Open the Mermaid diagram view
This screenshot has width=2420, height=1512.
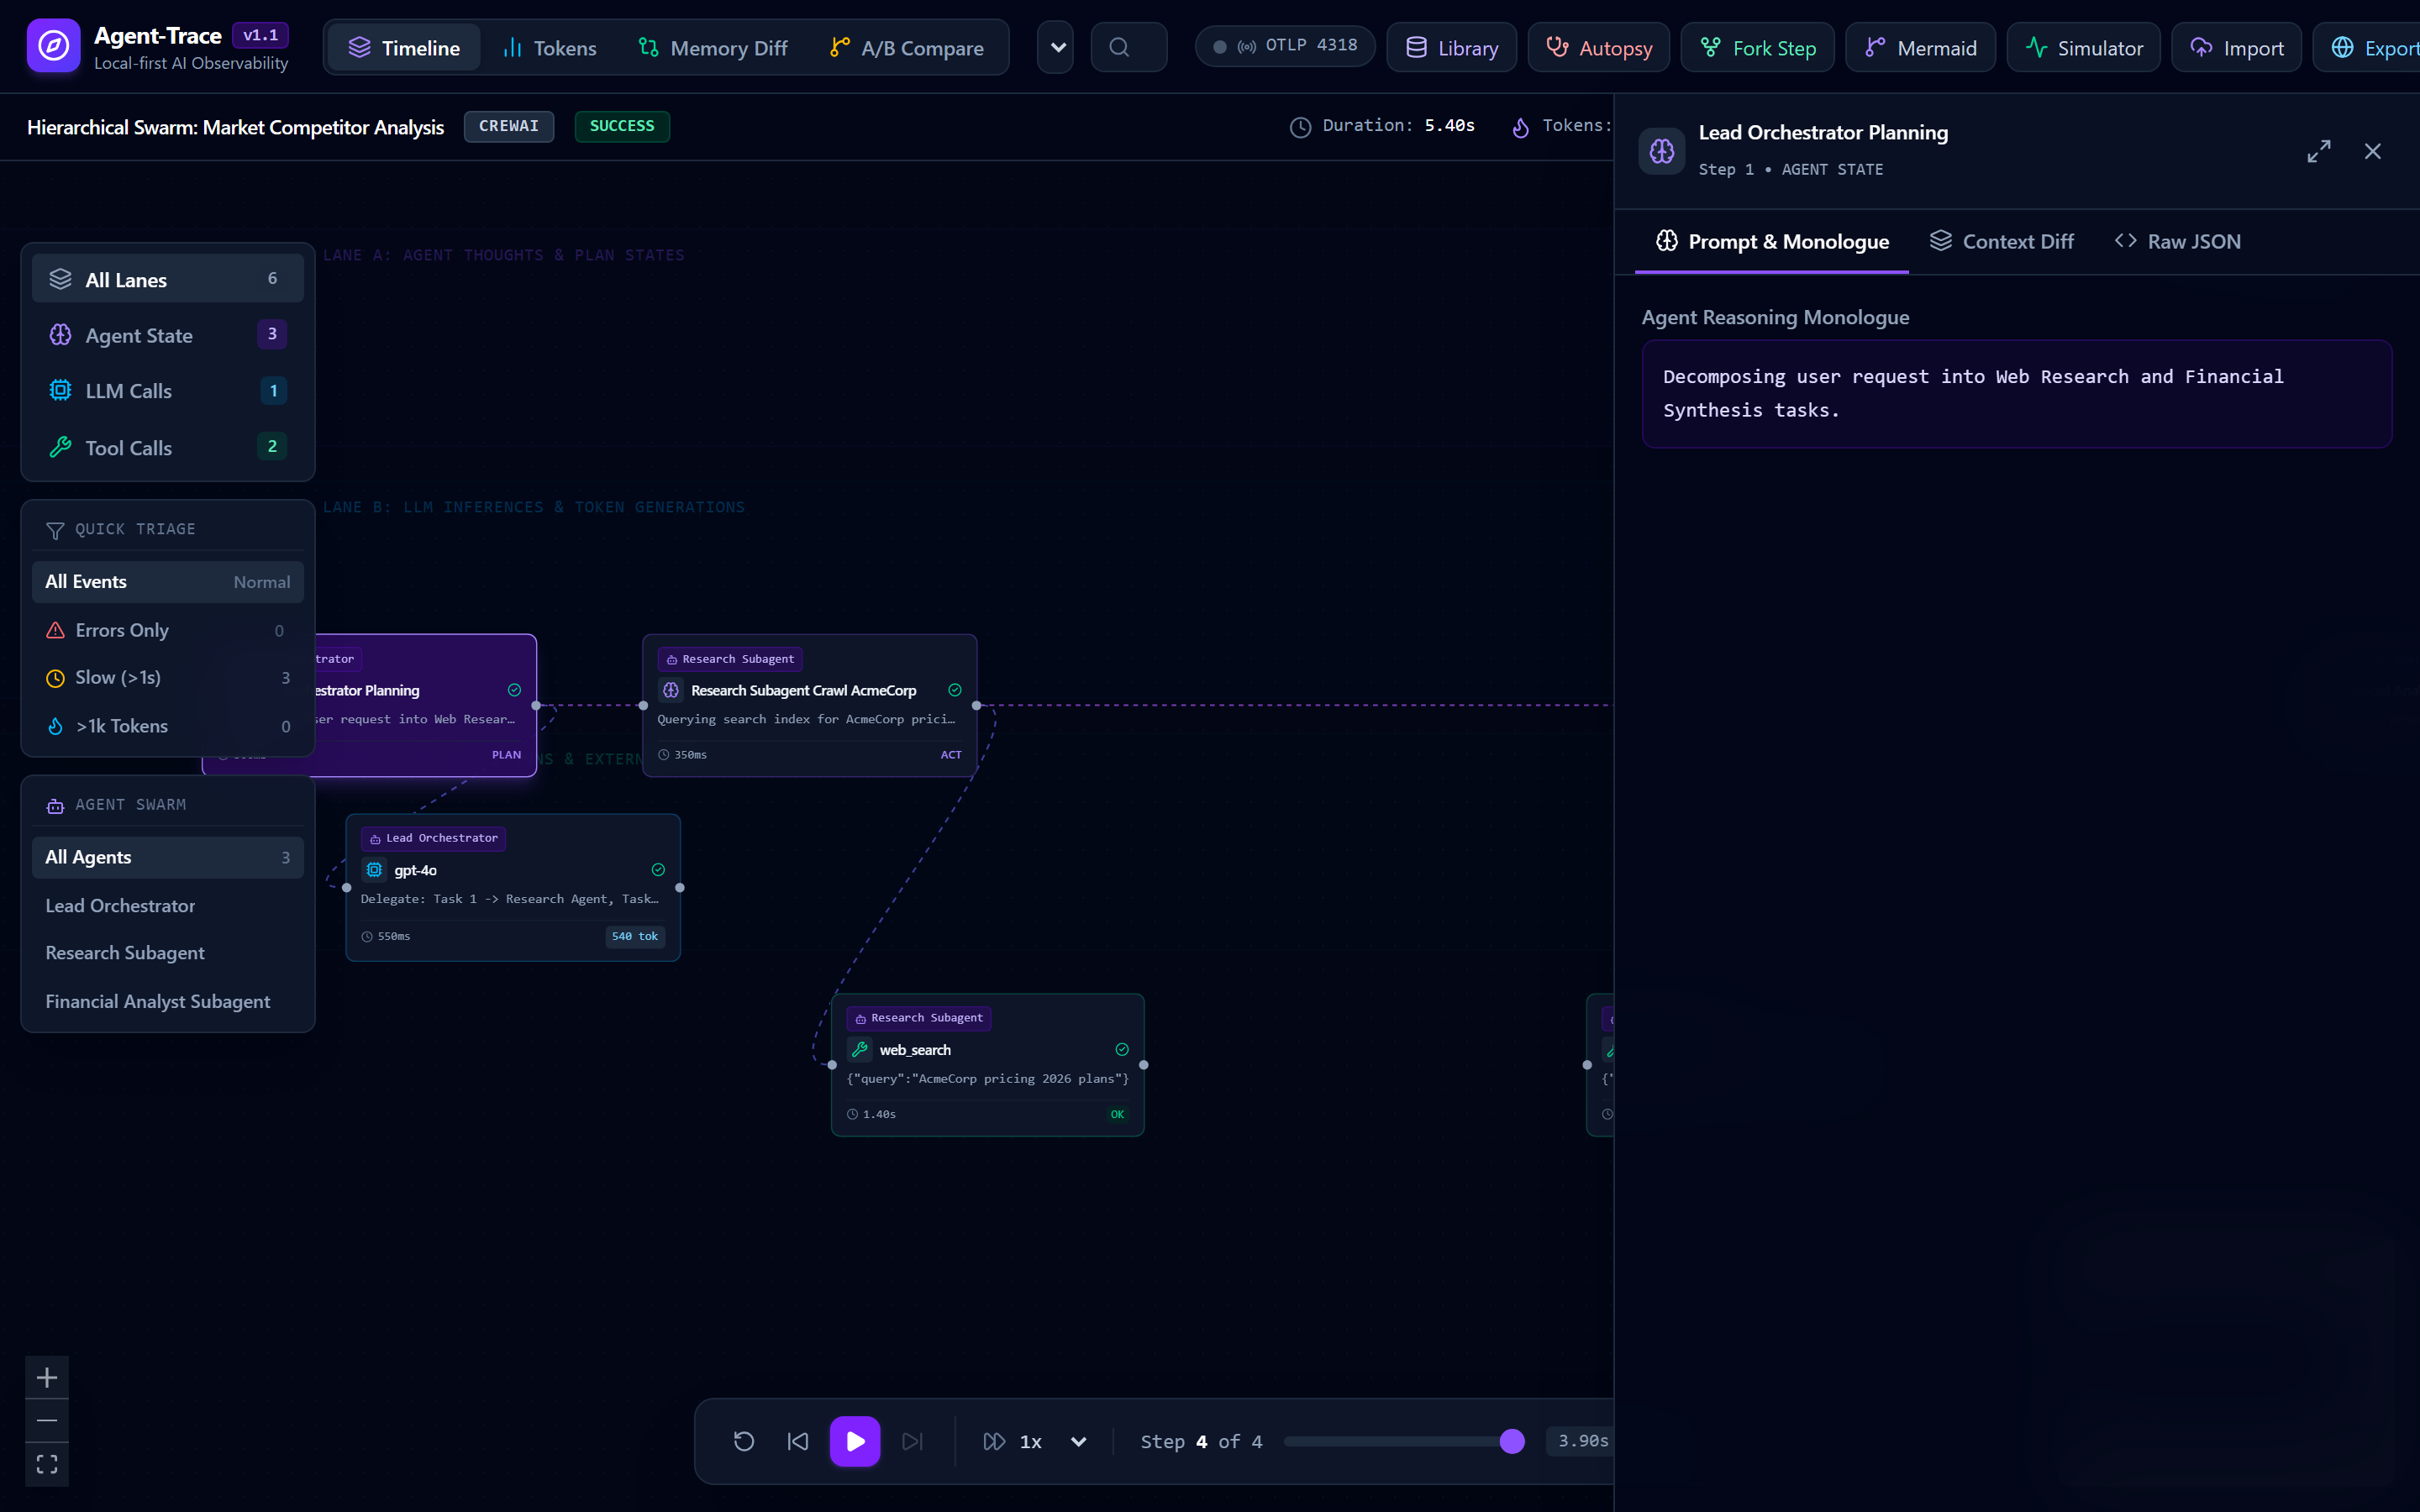[x=1921, y=47]
